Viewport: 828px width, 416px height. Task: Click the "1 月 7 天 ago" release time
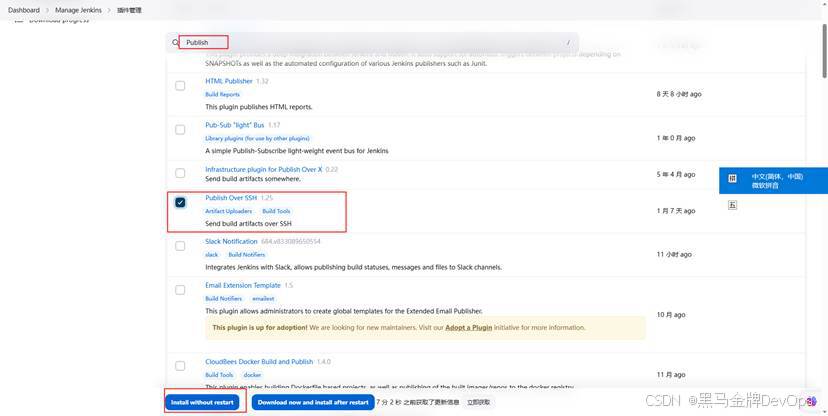676,211
